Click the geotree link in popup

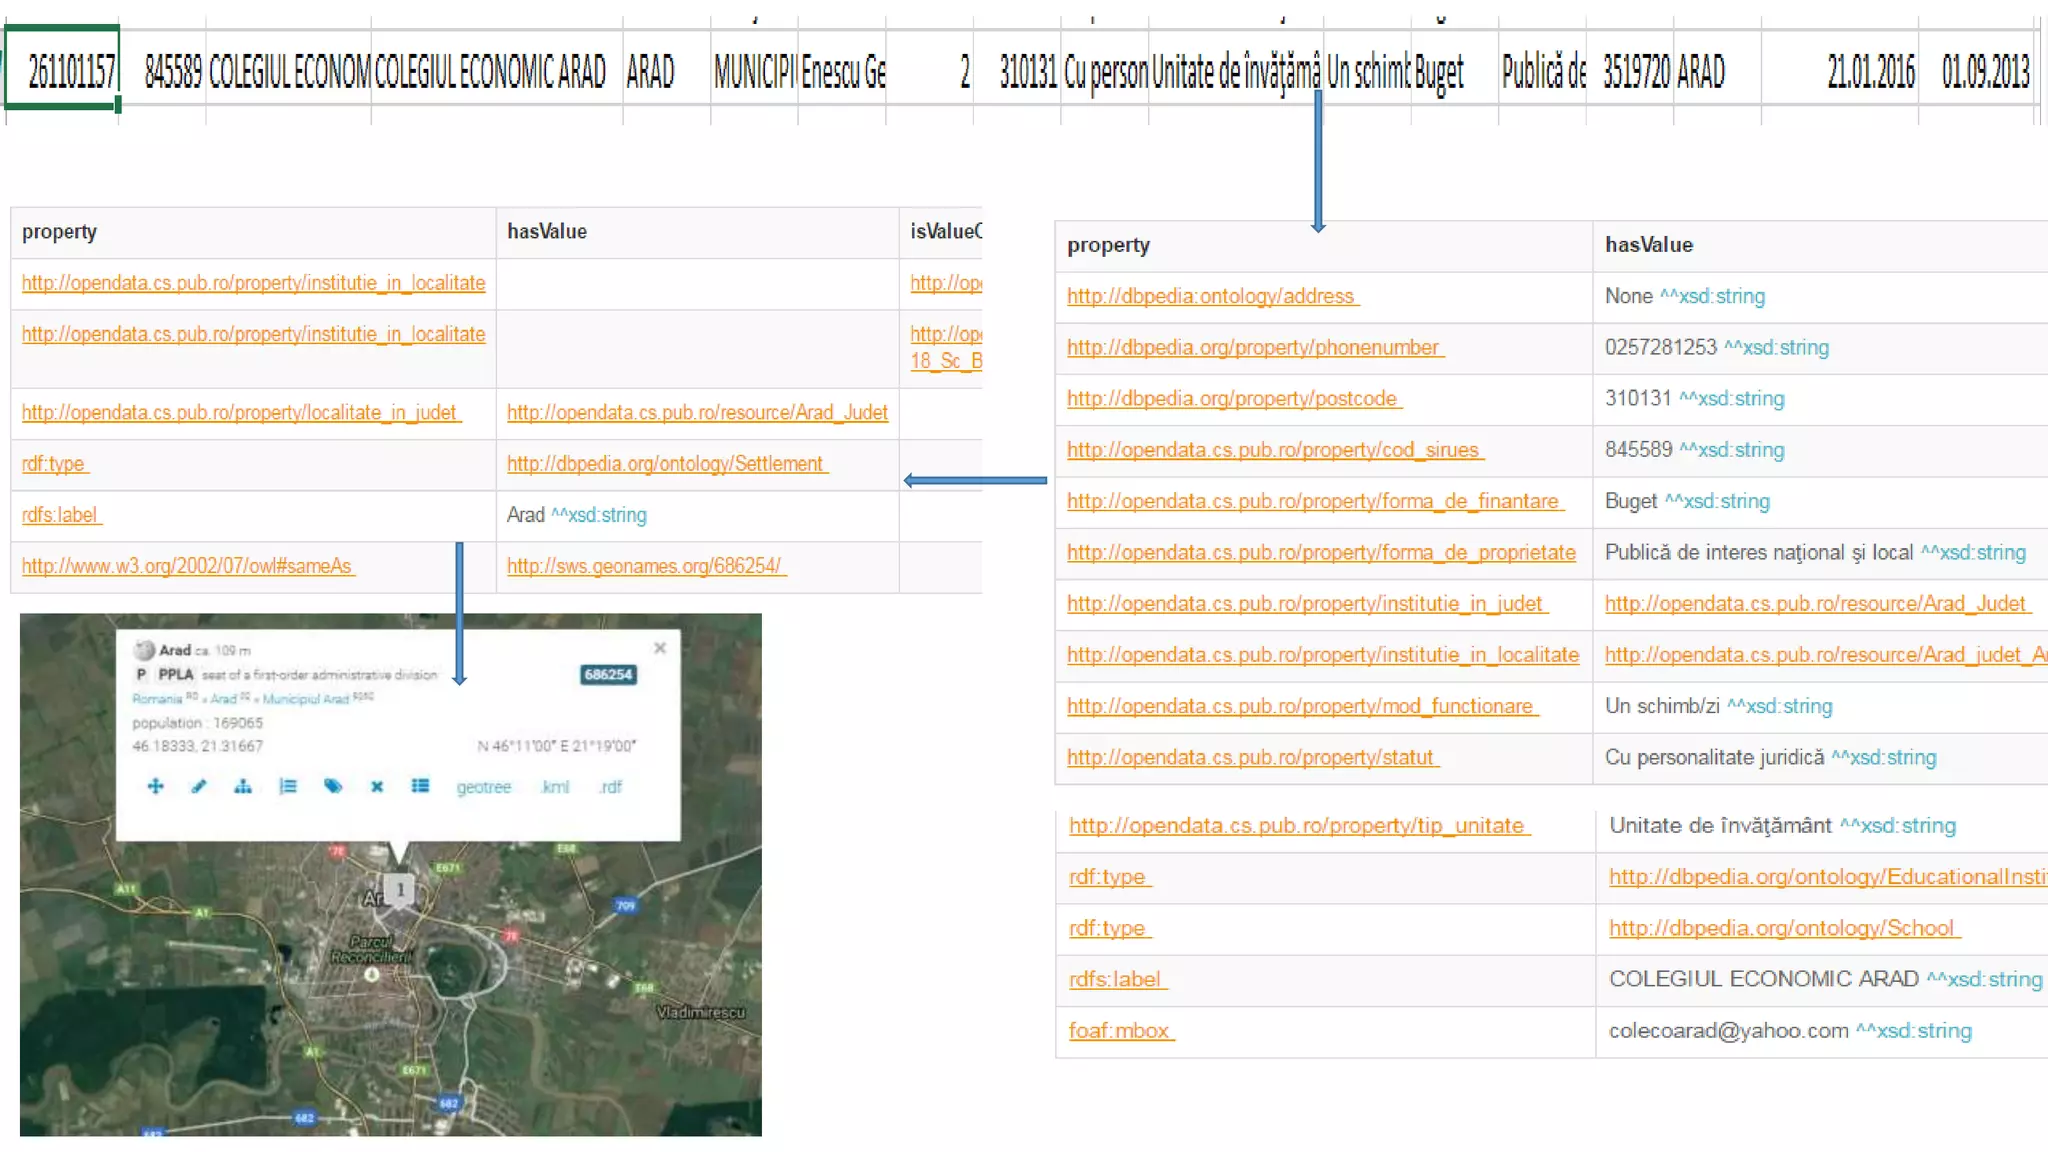pyautogui.click(x=484, y=787)
